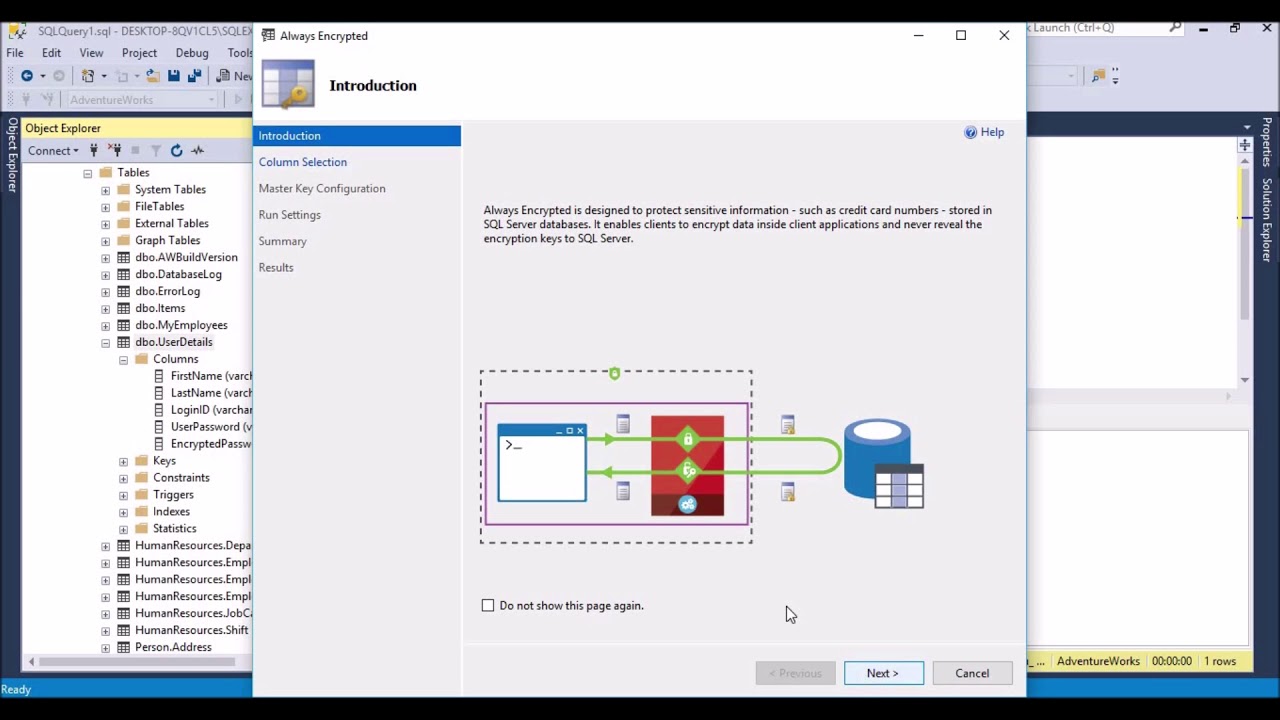Open the Project menu
This screenshot has width=1280, height=720.
tap(139, 53)
